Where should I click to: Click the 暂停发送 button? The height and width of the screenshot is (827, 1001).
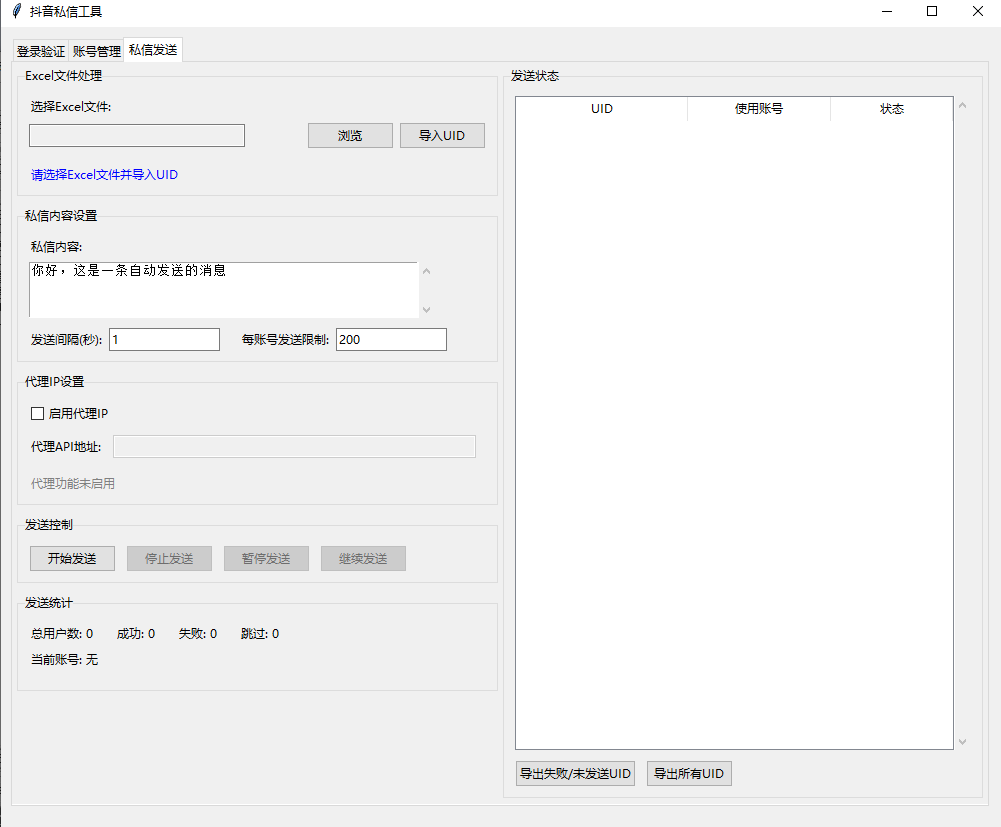265,558
